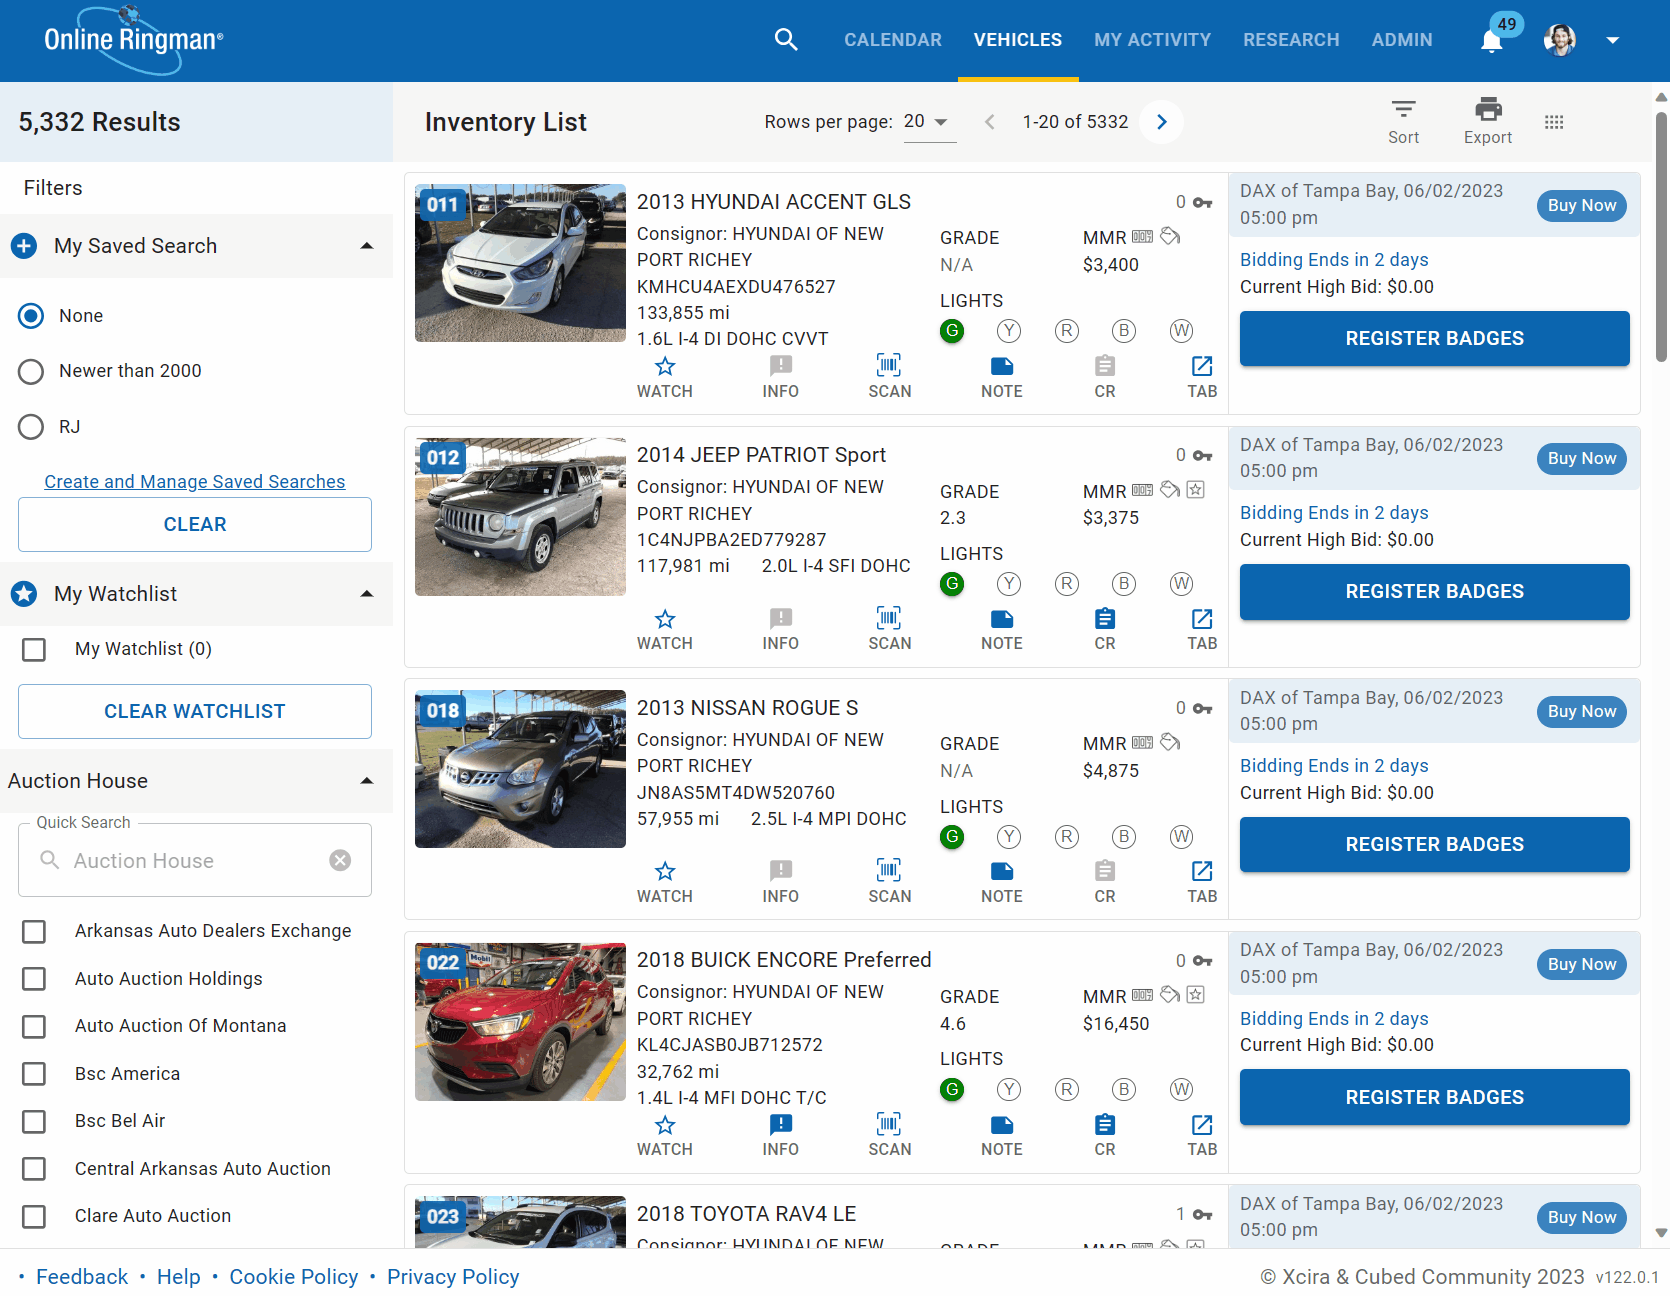Select the red light on Nissan Rogue
The width and height of the screenshot is (1670, 1296).
click(1067, 837)
